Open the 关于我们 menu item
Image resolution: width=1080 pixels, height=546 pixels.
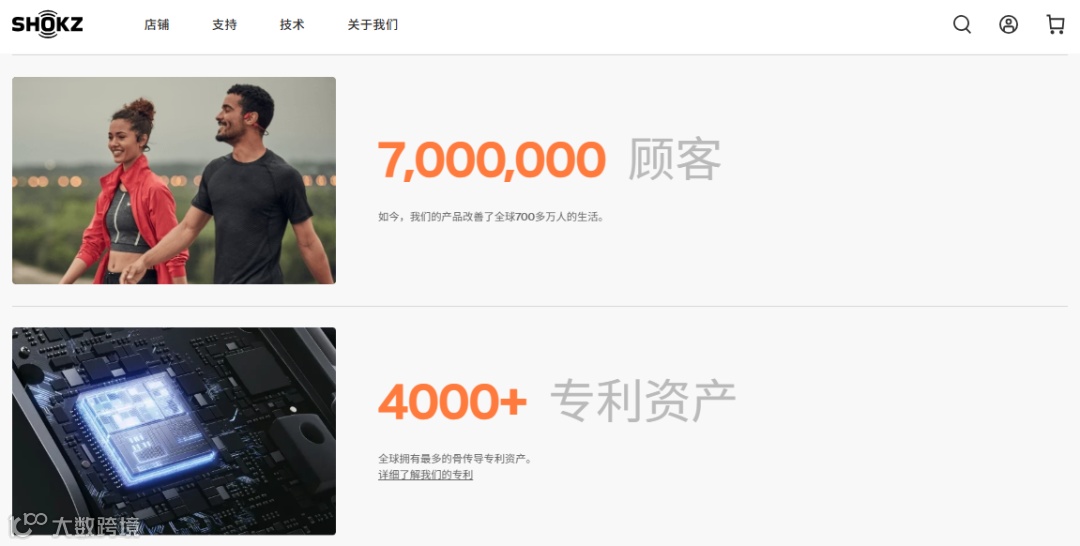[x=373, y=25]
